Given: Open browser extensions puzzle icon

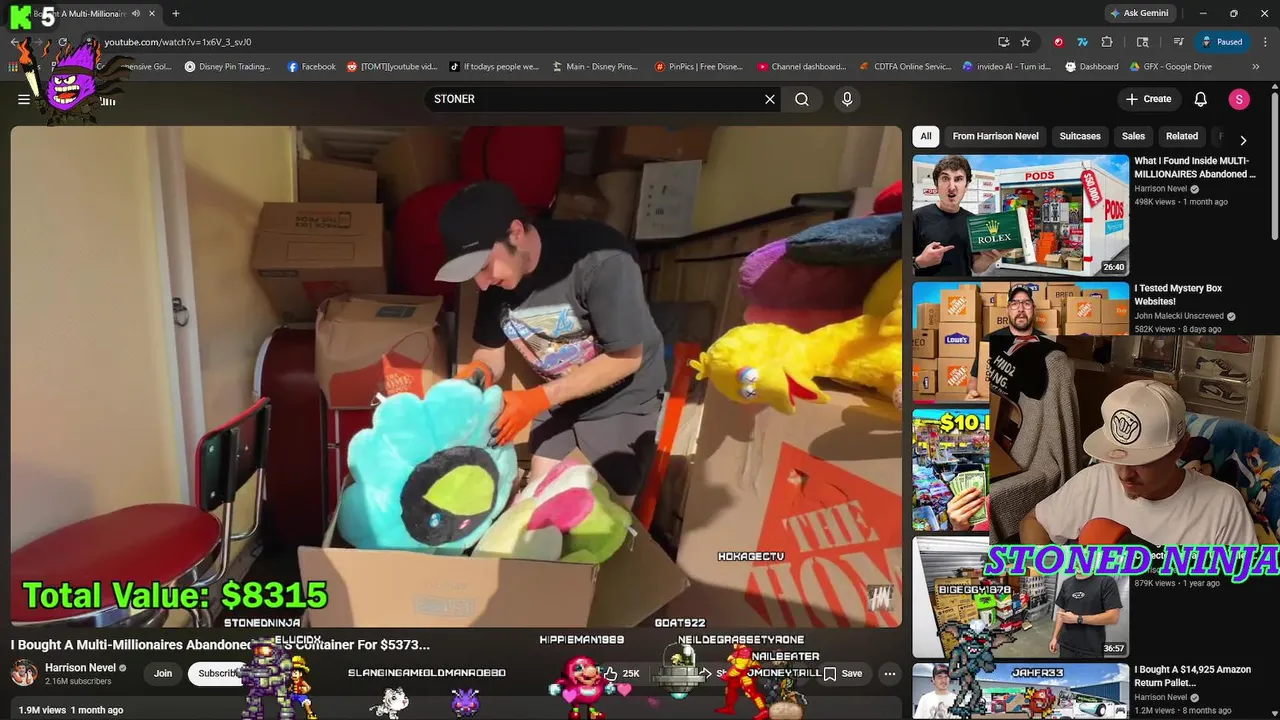Looking at the screenshot, I should point(1107,42).
